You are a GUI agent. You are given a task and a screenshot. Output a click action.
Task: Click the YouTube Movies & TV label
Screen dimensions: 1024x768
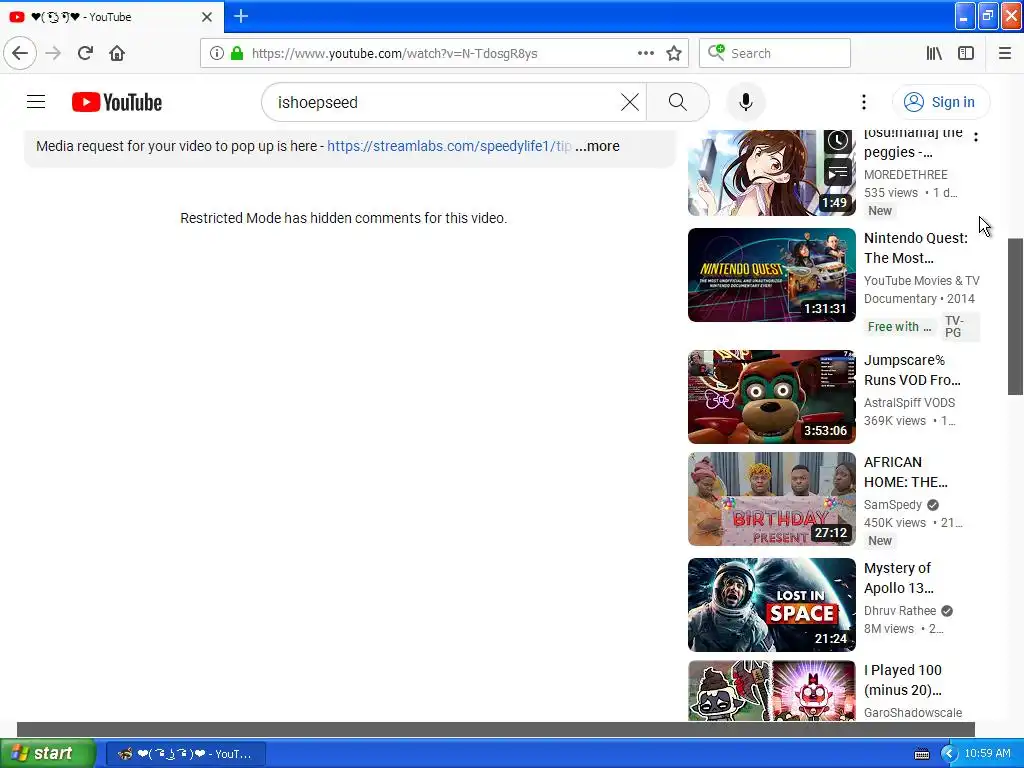[x=921, y=281]
